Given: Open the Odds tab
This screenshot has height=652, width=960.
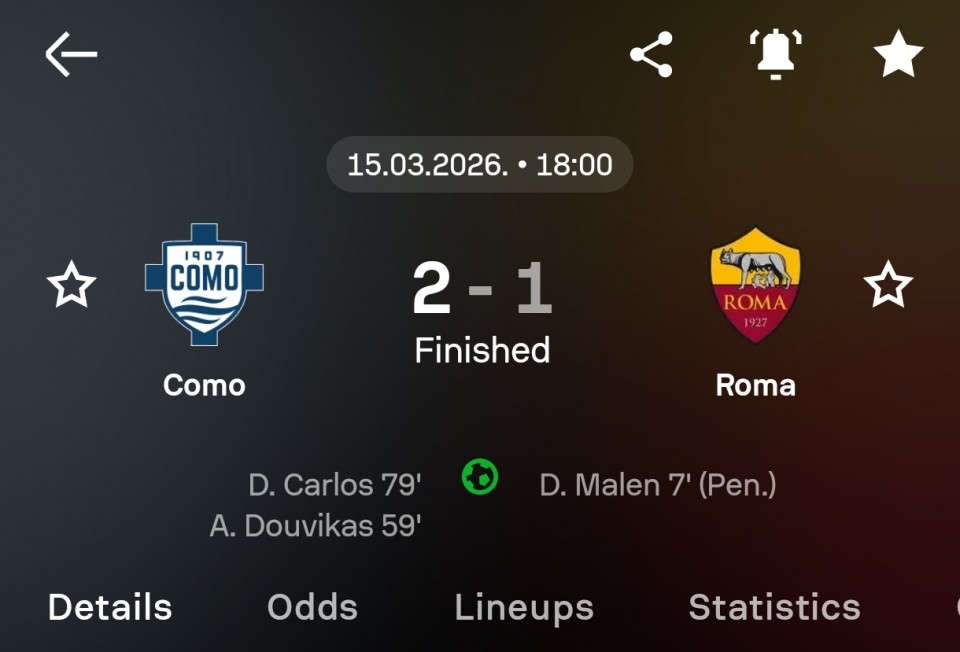Looking at the screenshot, I should [x=312, y=607].
